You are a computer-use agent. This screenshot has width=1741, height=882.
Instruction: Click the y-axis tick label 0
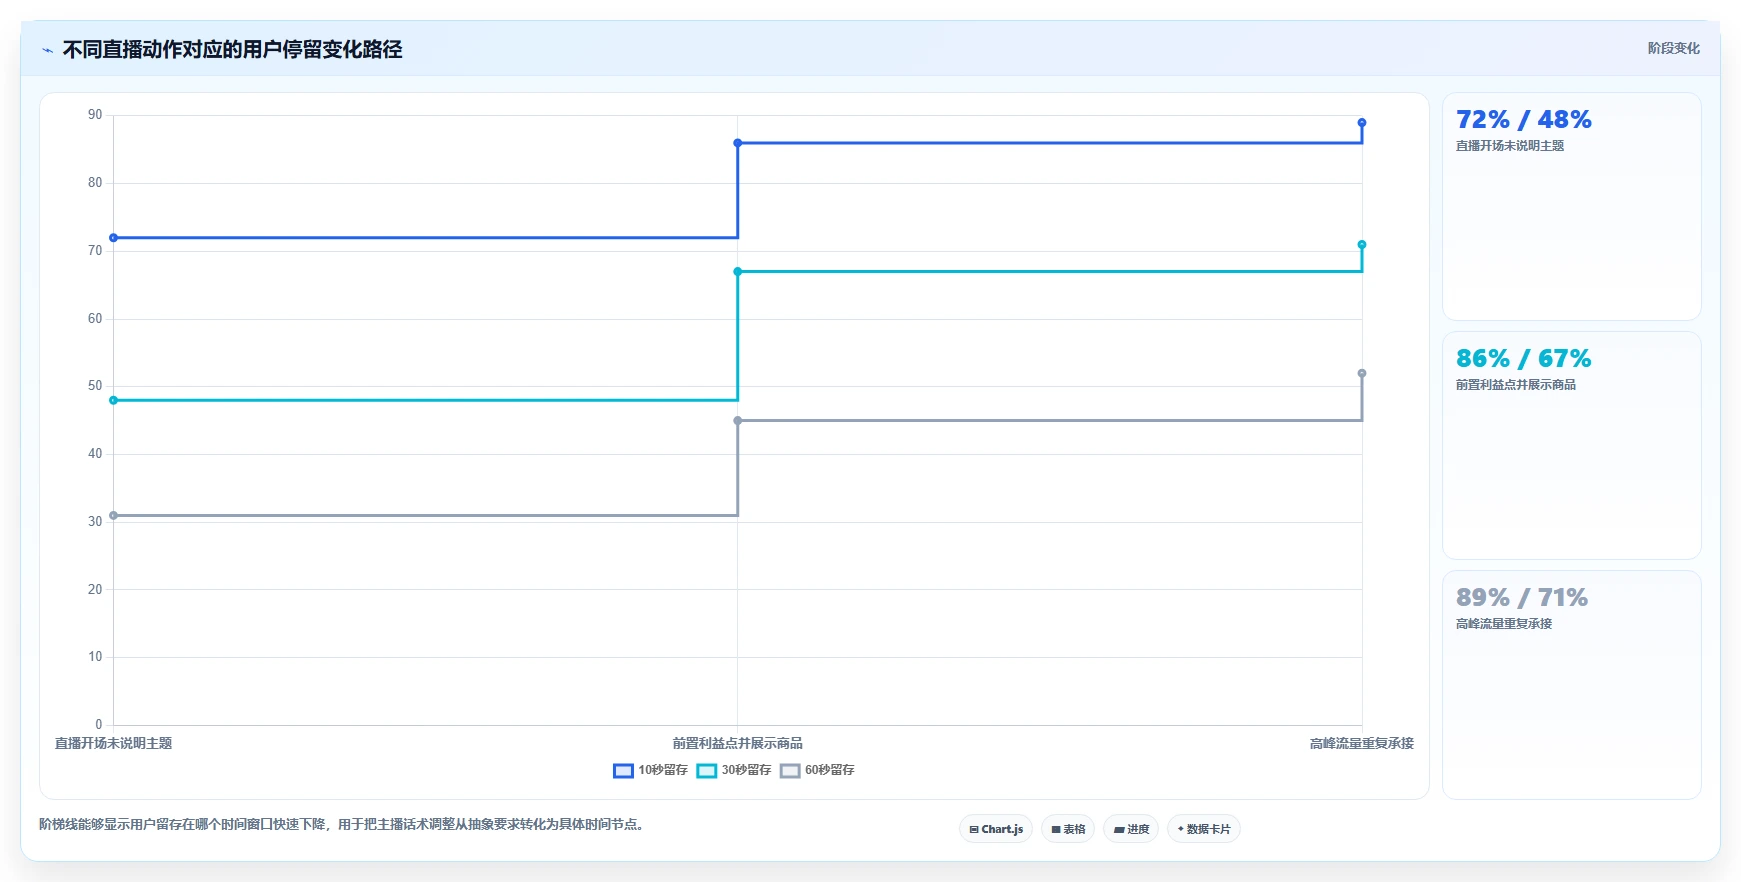tap(99, 725)
